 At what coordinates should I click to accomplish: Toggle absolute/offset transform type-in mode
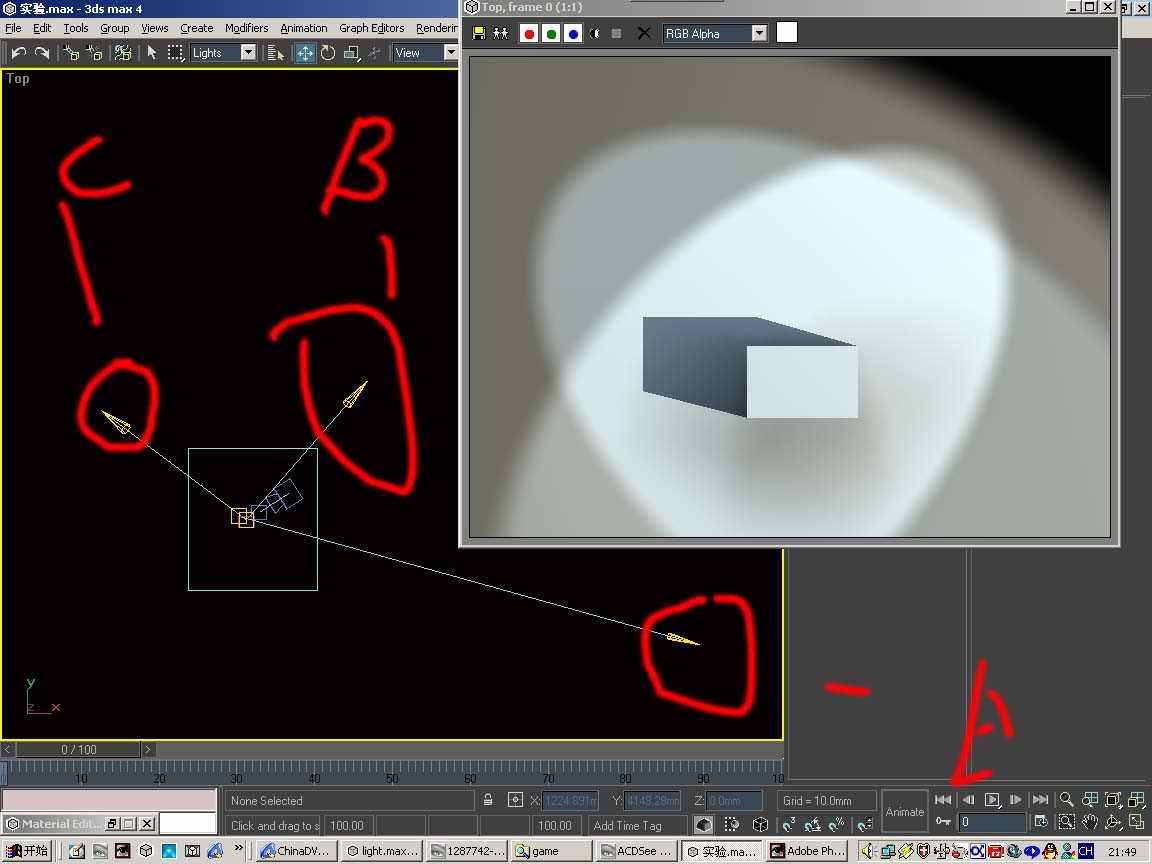[515, 800]
